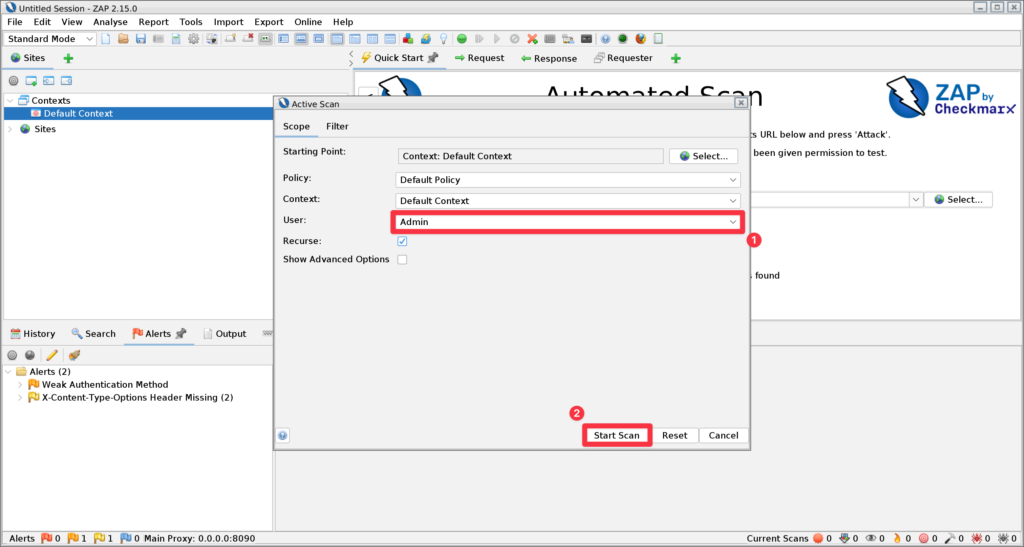Click Main Proxy address in status bar
This screenshot has height=547, width=1024.
click(199, 539)
